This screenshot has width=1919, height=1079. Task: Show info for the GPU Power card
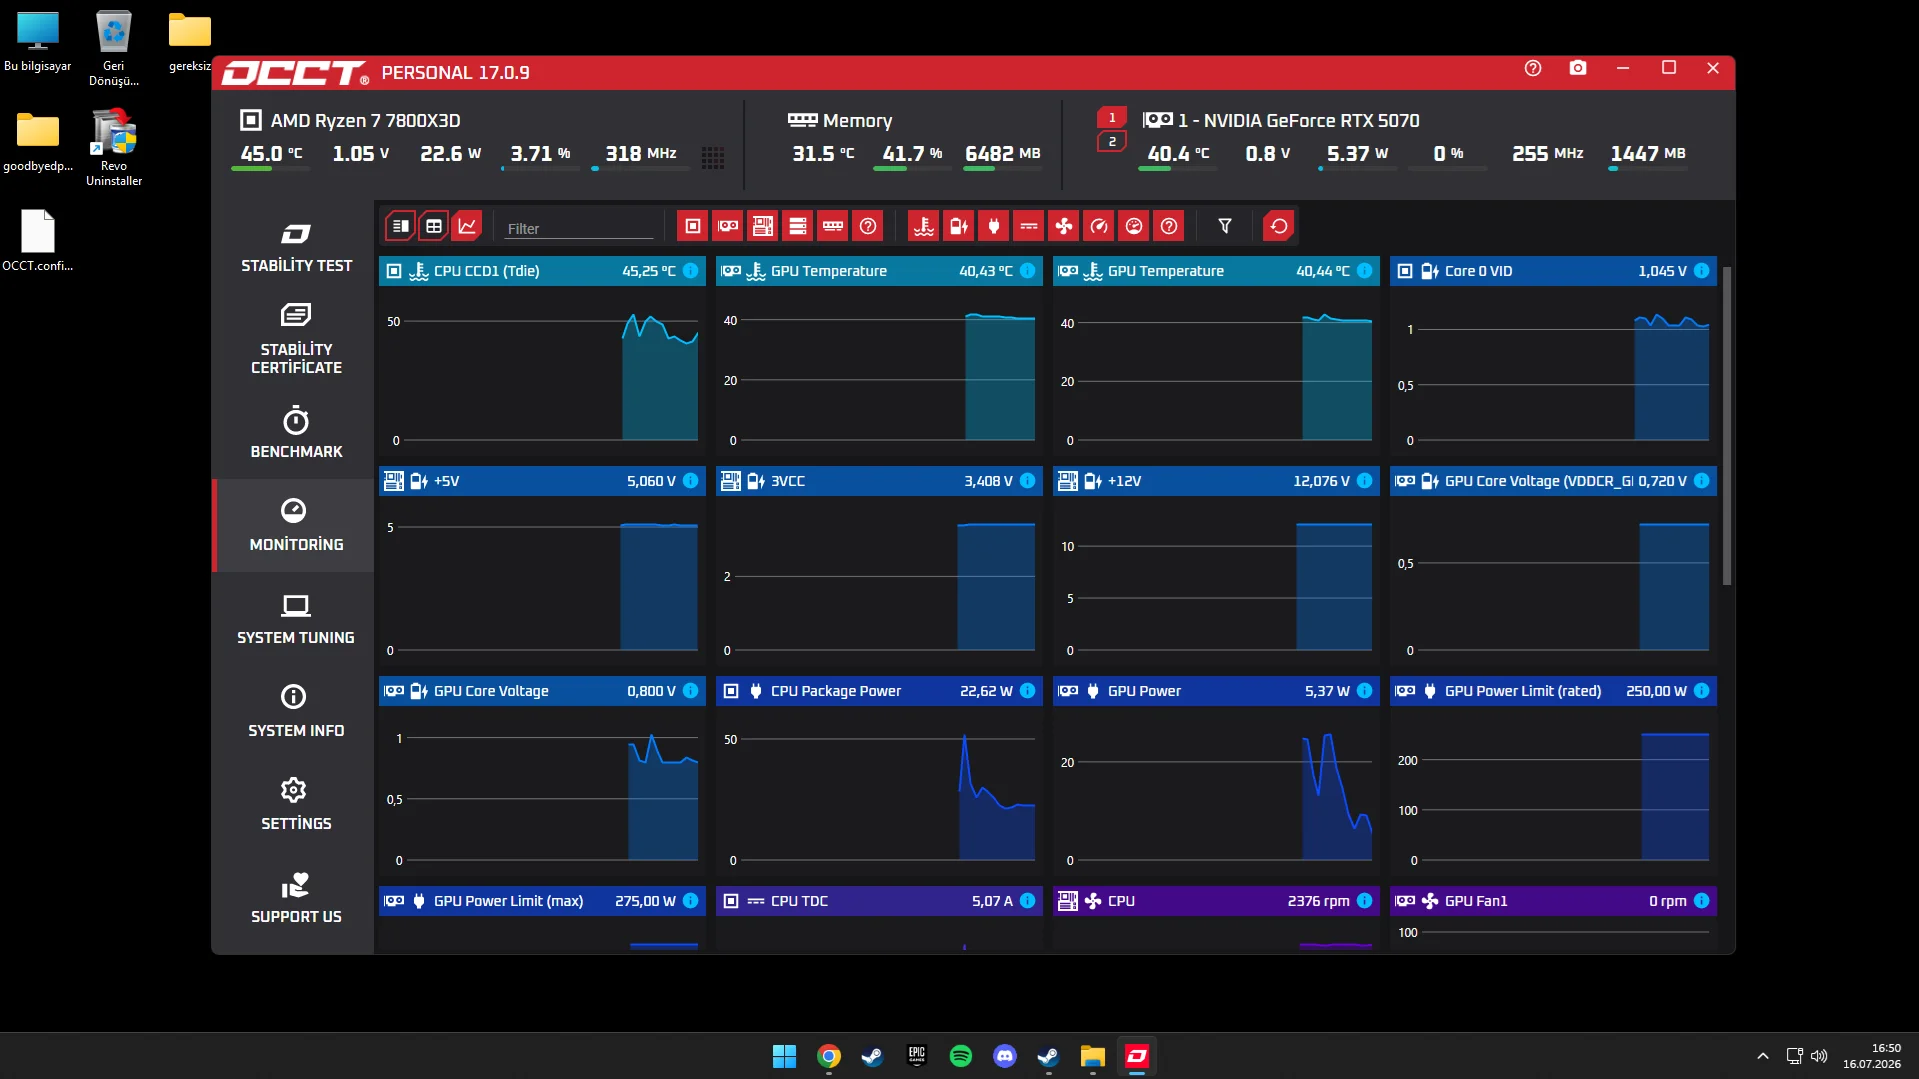[x=1364, y=691]
